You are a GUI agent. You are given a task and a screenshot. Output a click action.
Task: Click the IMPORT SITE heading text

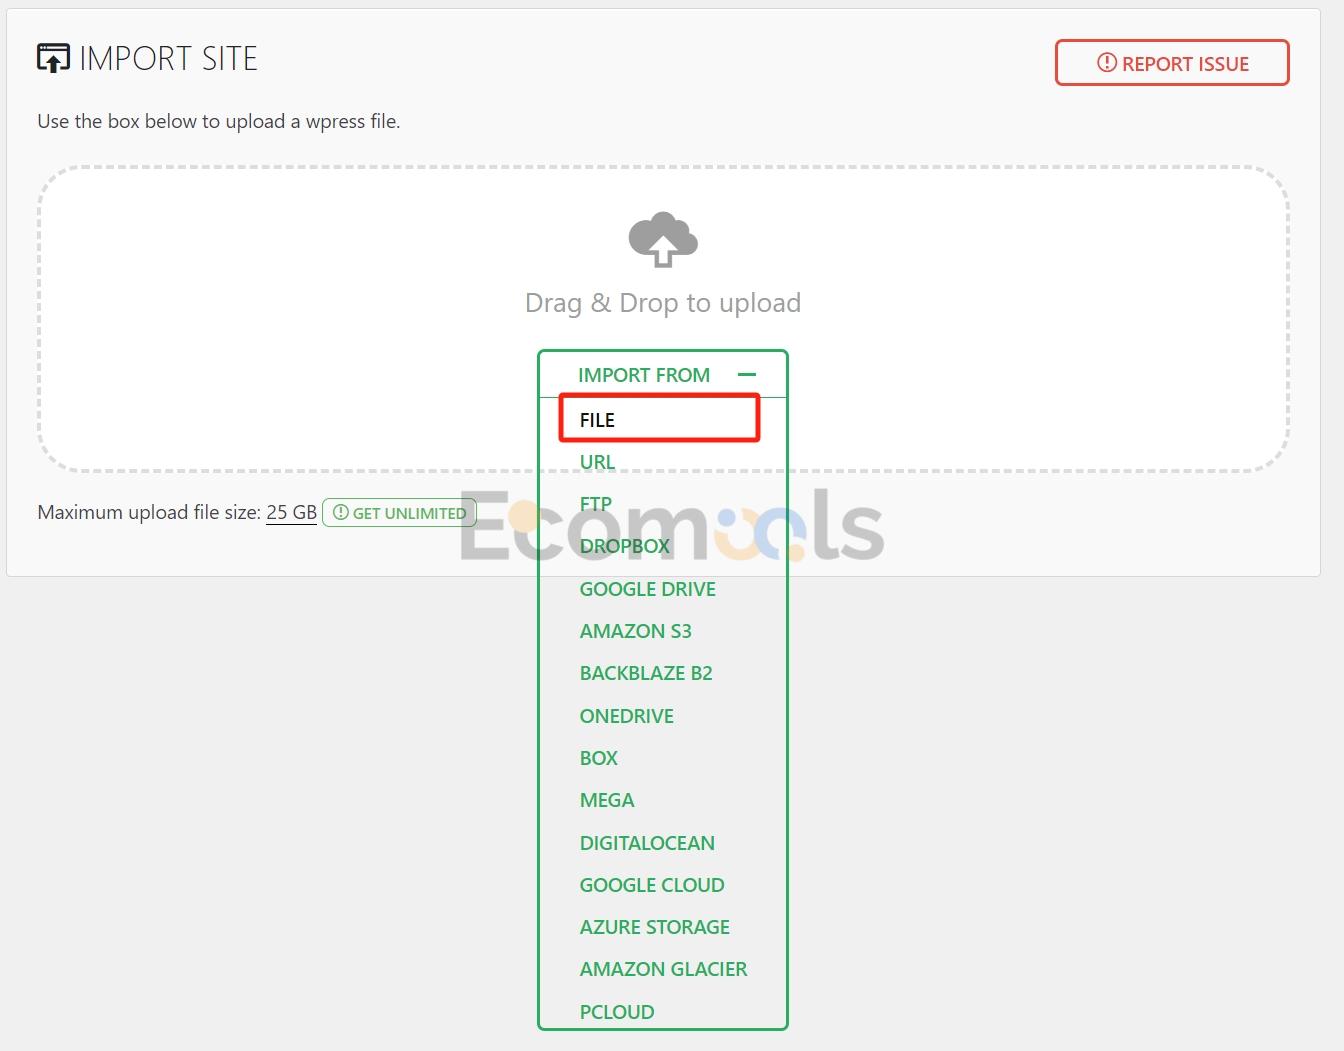tap(168, 59)
